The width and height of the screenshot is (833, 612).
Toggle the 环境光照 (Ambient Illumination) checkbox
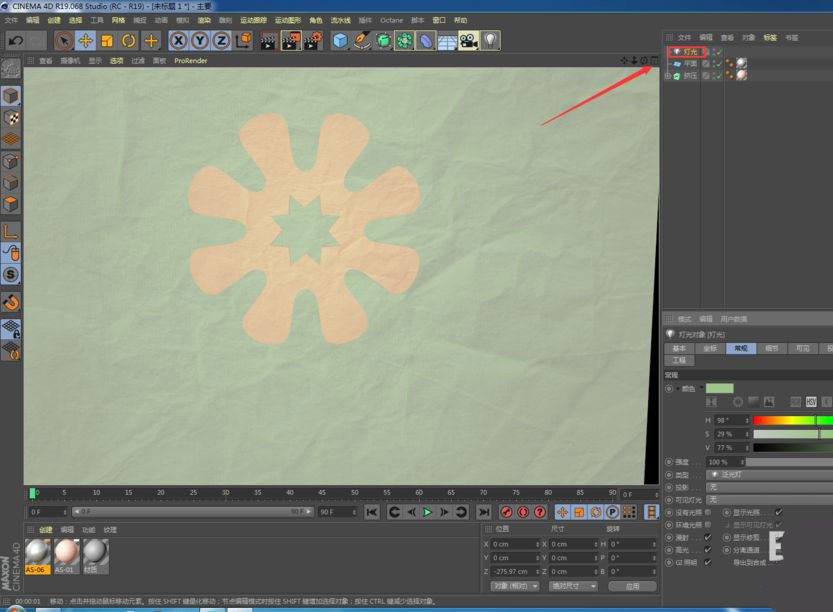(708, 525)
